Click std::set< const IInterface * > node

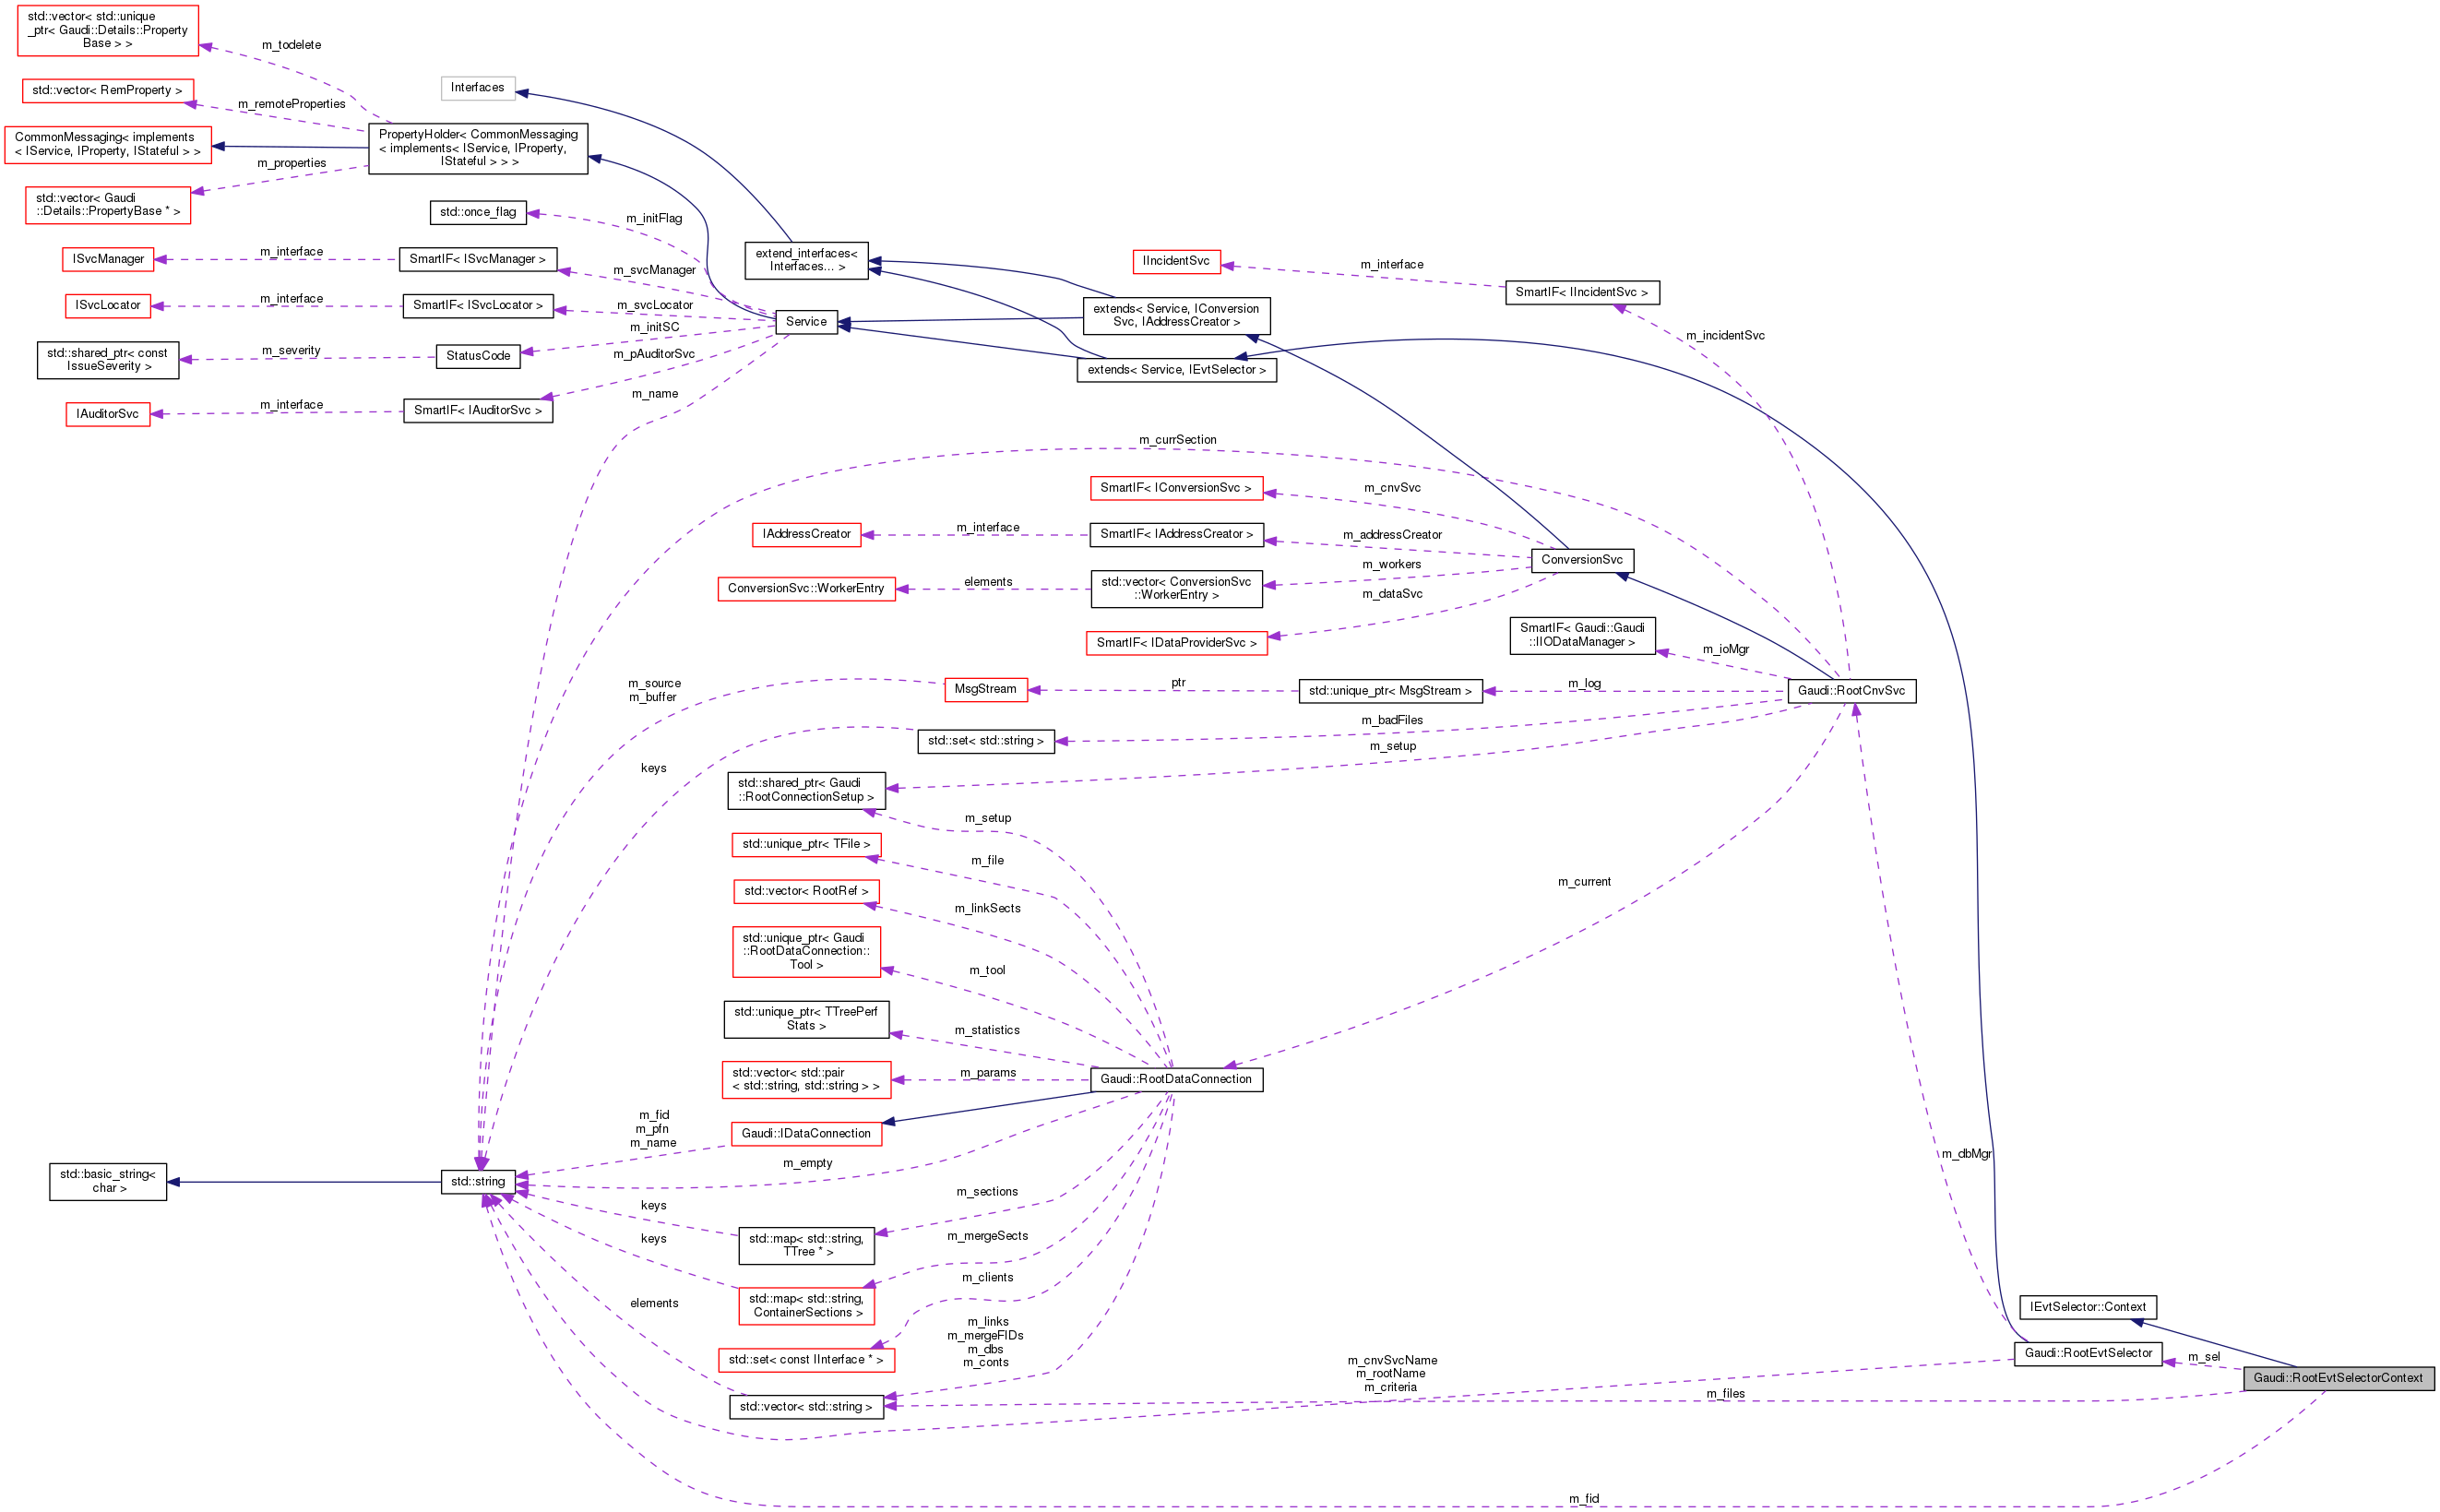[x=806, y=1360]
